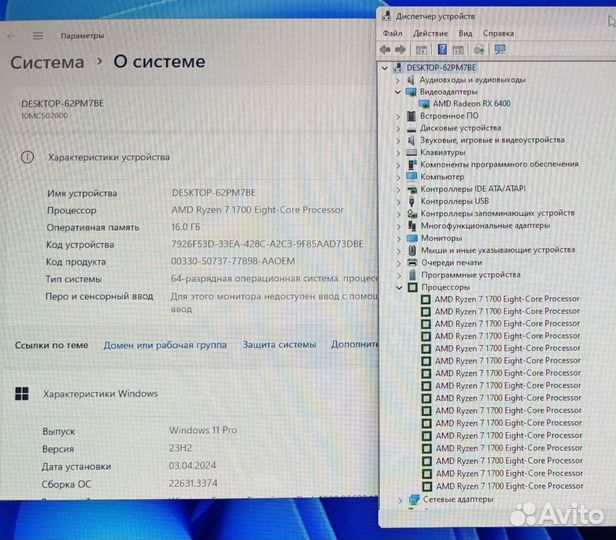Image resolution: width=616 pixels, height=540 pixels.
Task: Open hamburger navigation menu in Settings
Action: [38, 36]
